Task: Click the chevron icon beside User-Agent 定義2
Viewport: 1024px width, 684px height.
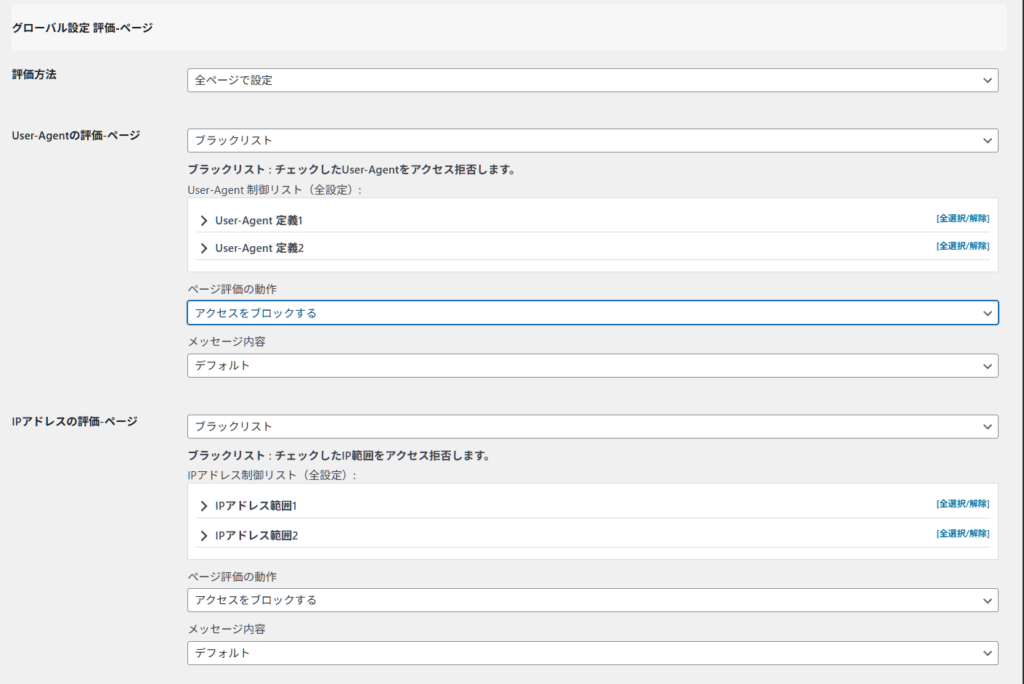Action: click(x=204, y=248)
